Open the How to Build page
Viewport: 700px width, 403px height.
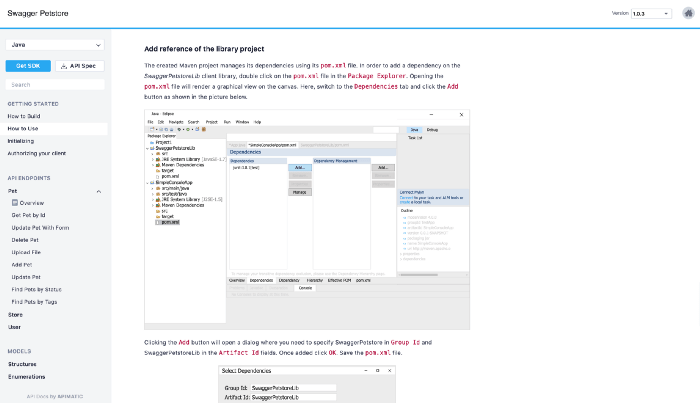tap(24, 116)
